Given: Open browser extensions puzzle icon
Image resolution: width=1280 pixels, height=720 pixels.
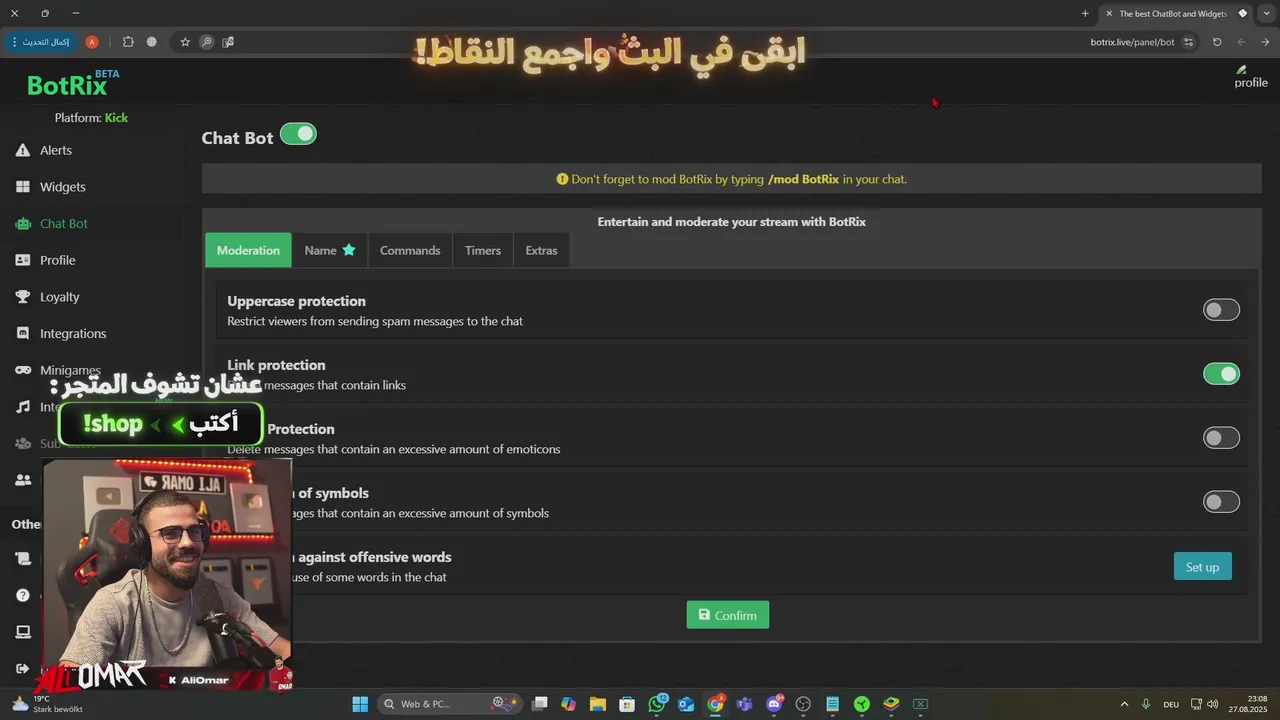Looking at the screenshot, I should (x=128, y=42).
